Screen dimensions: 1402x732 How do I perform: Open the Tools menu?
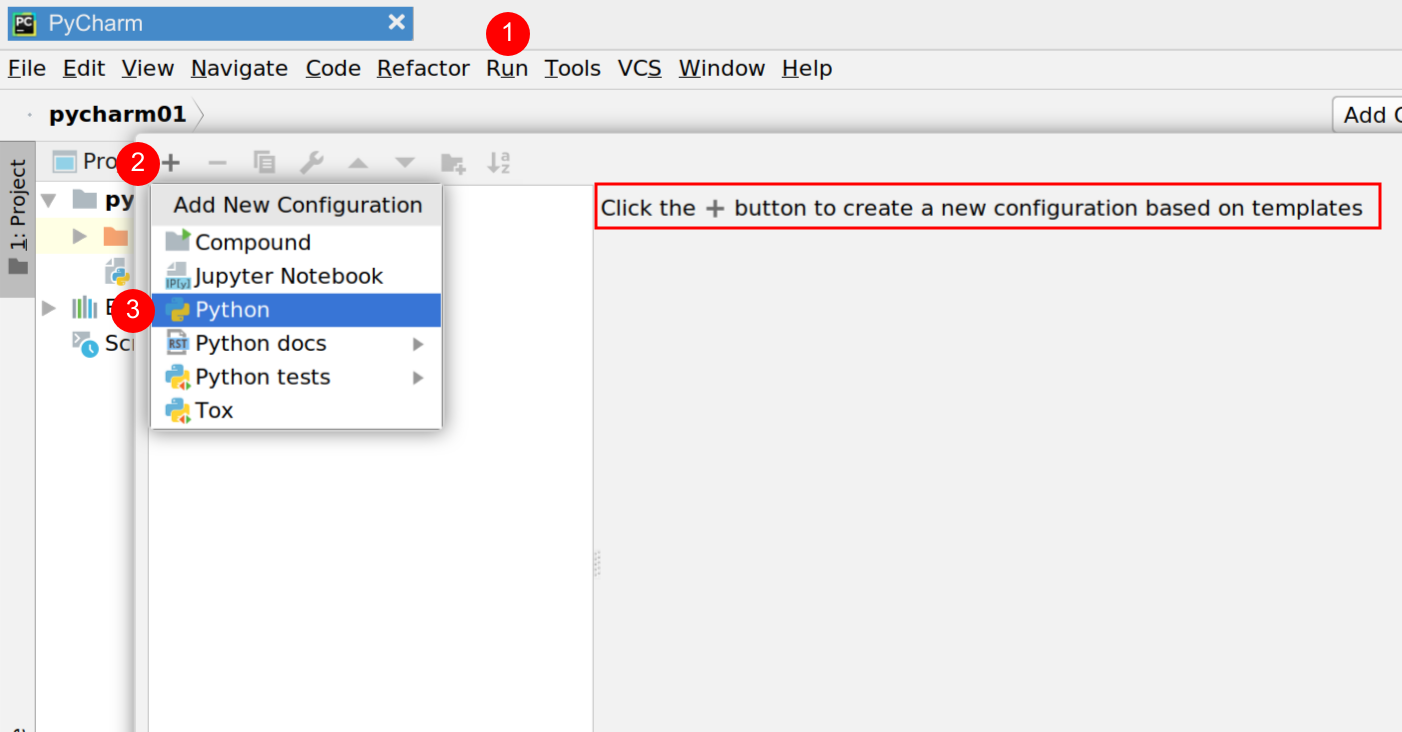(572, 68)
